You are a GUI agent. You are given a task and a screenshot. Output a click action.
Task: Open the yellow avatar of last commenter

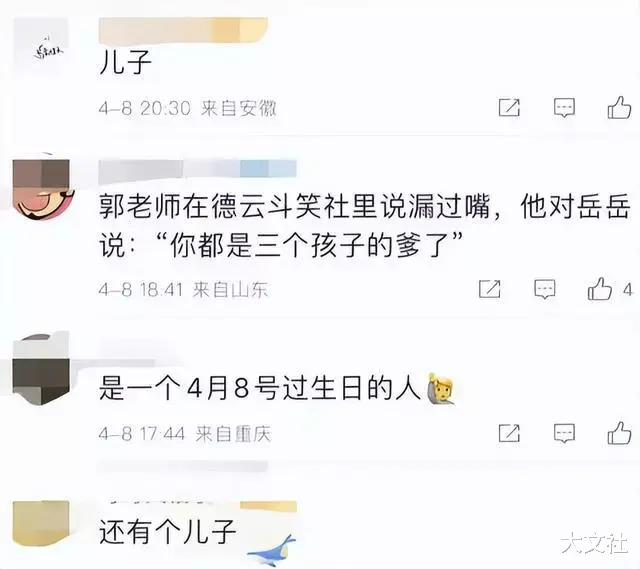41,523
